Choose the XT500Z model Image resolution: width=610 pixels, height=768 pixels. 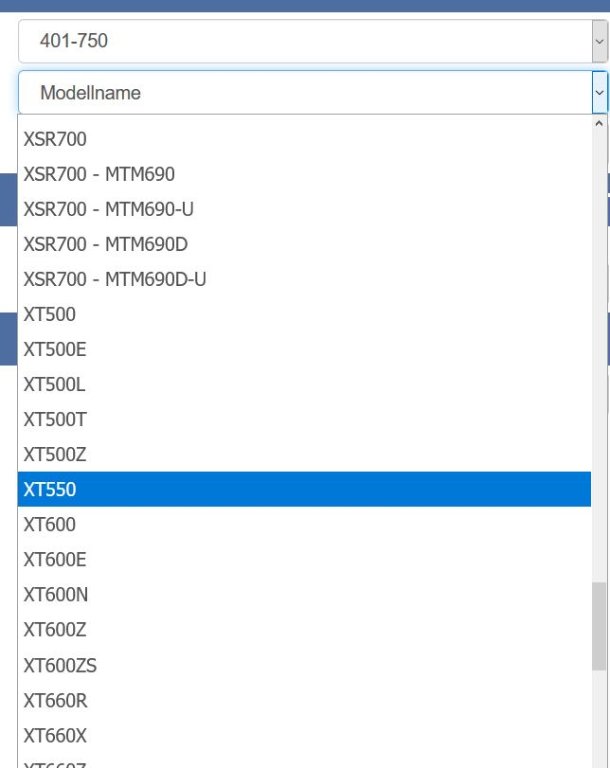click(x=304, y=455)
